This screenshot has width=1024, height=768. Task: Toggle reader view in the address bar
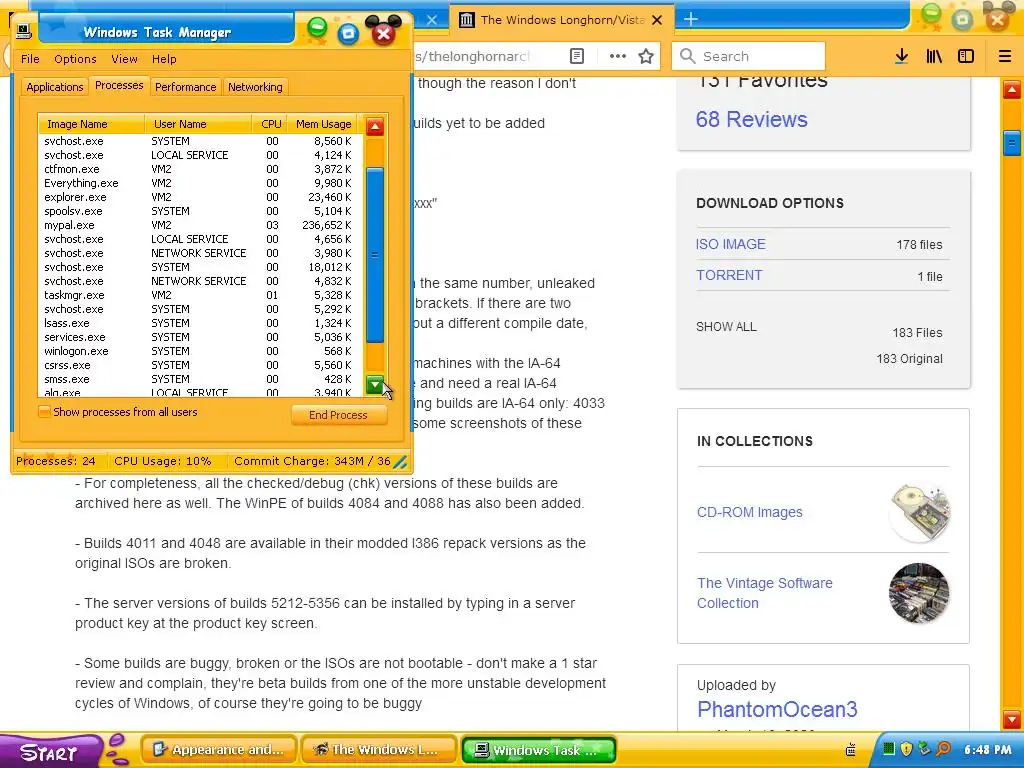577,56
